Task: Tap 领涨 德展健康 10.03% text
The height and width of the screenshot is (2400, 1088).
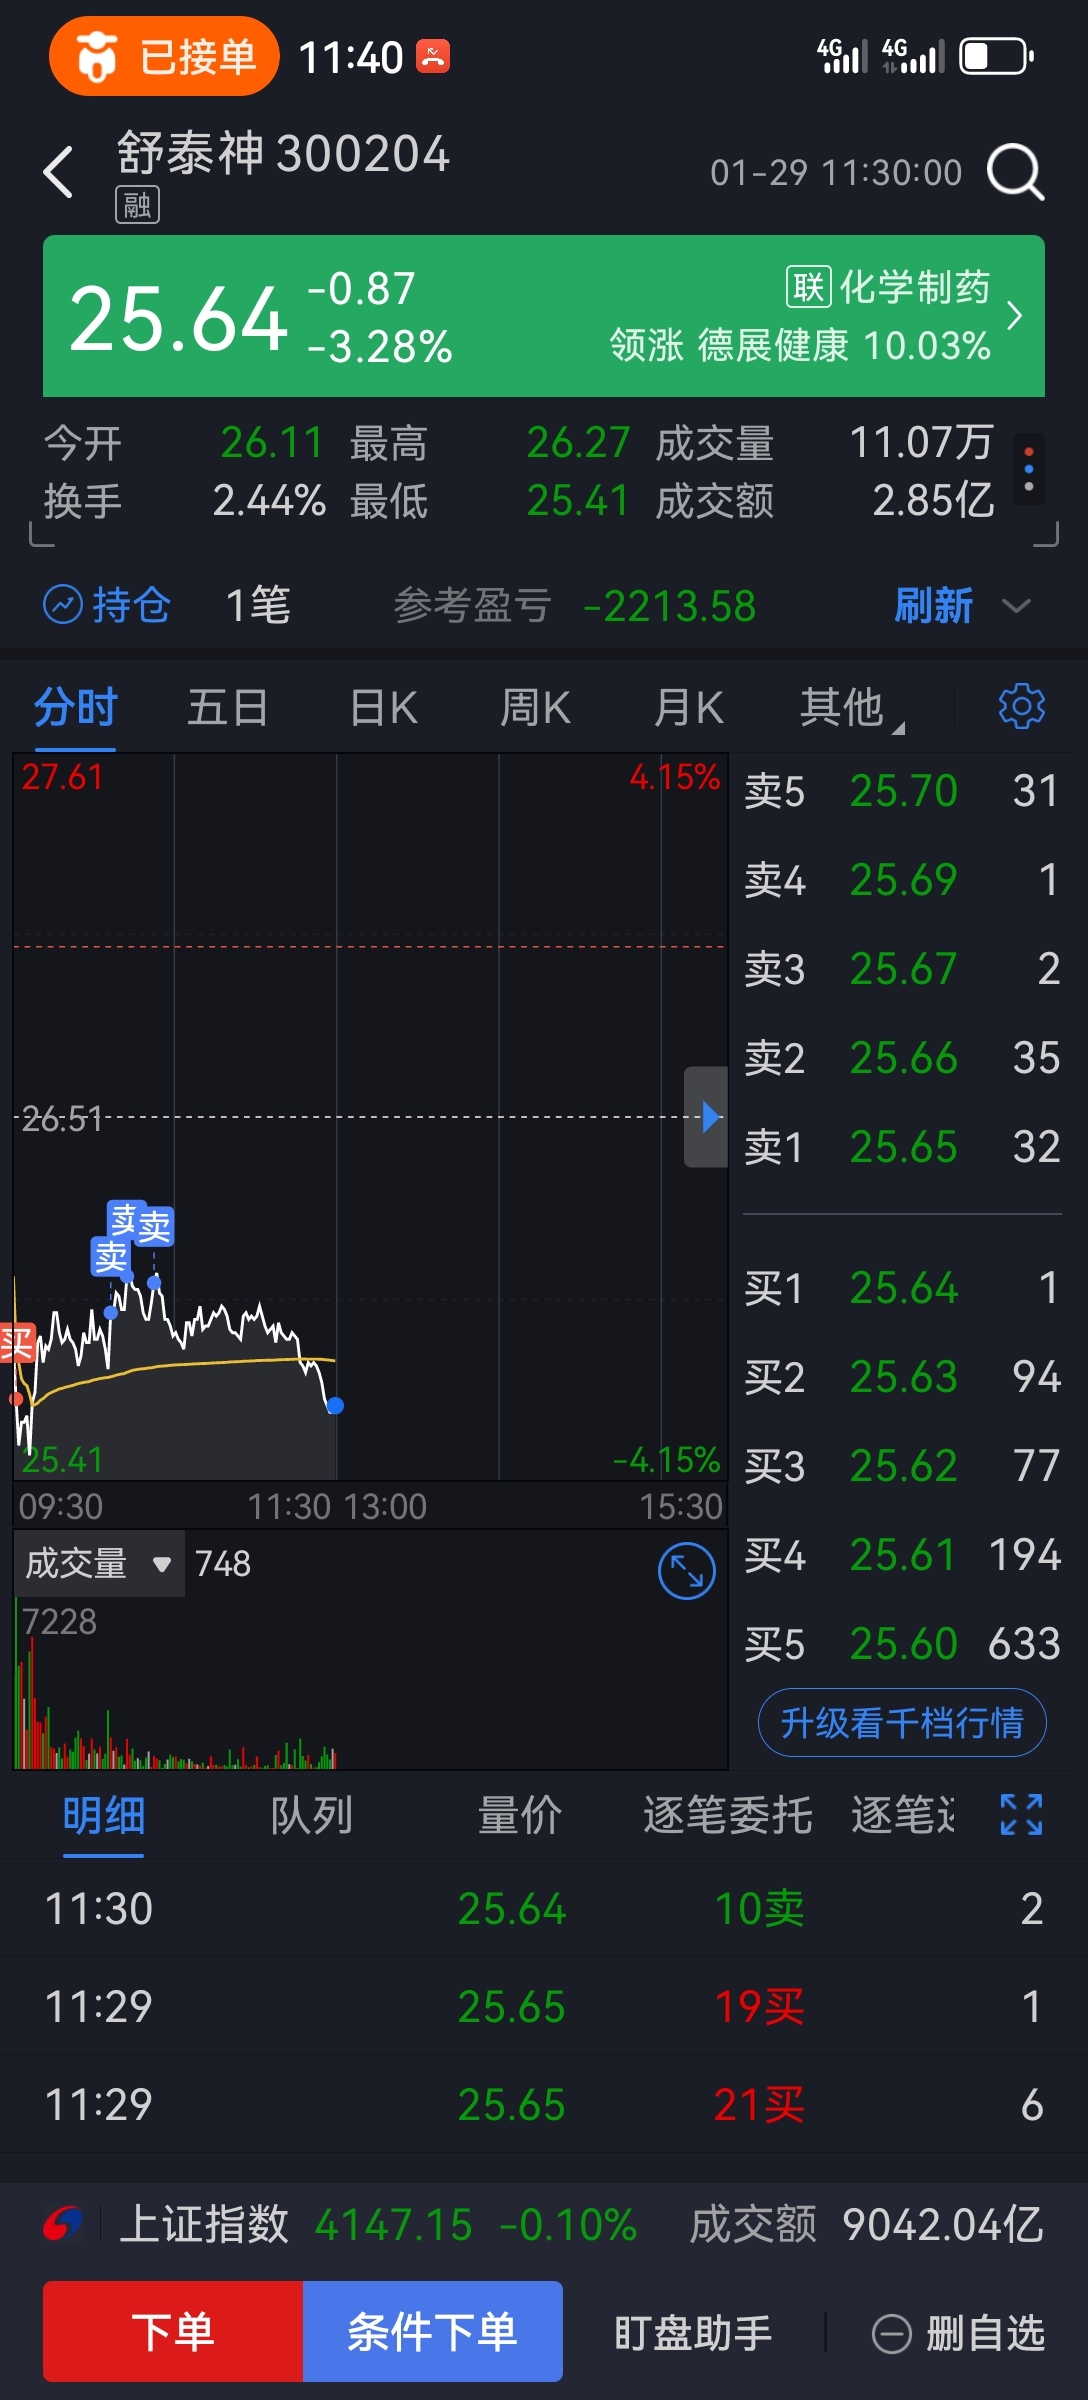Action: [800, 346]
